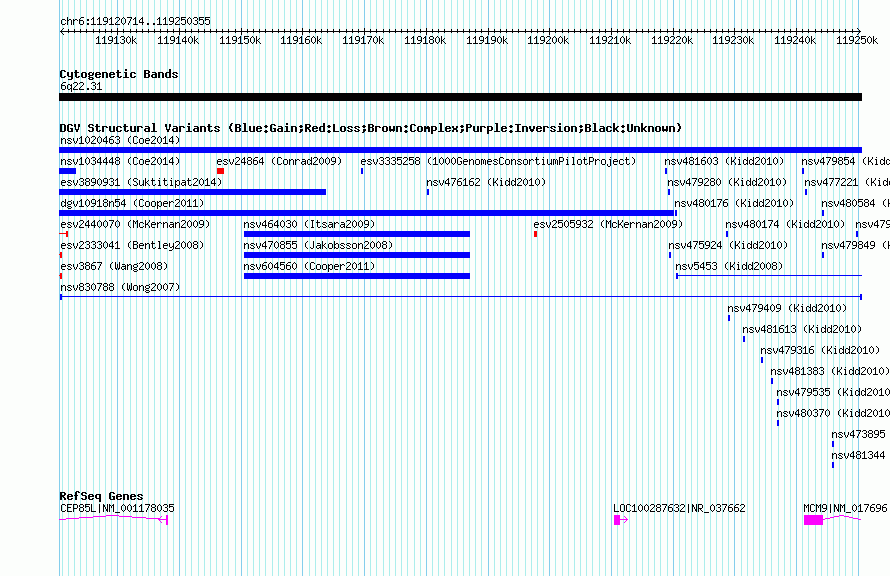Click the 119250k ruler tick label
Screen dimensions: 890x576
pyautogui.click(x=857, y=40)
